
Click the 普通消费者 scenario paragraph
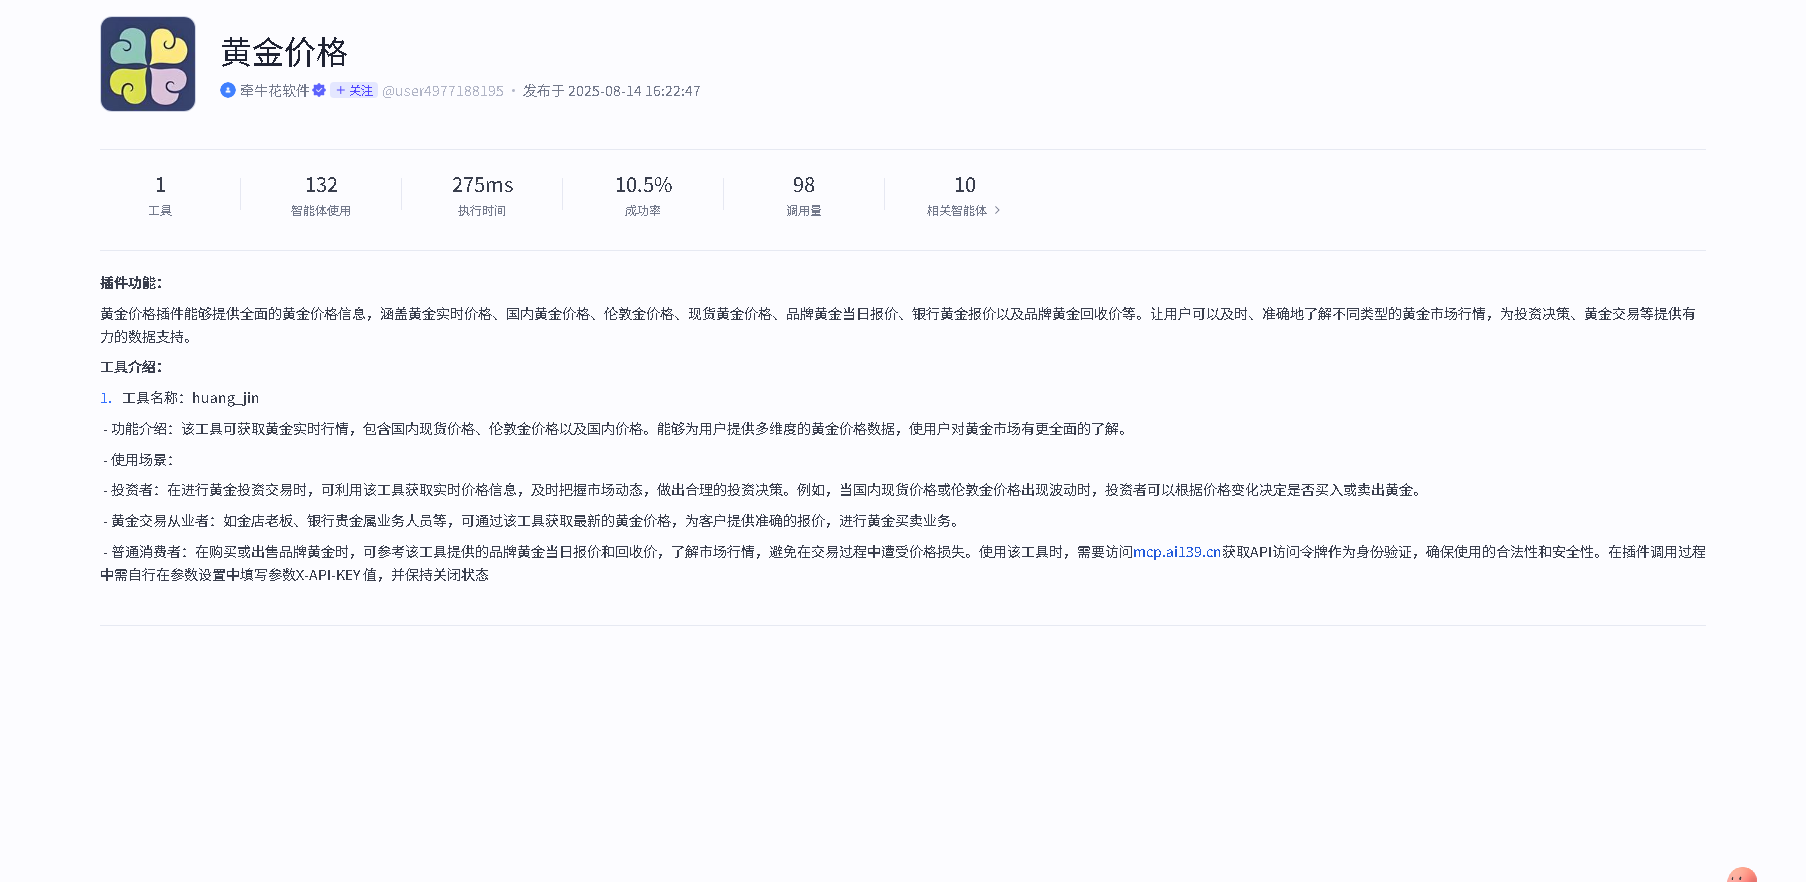pyautogui.click(x=903, y=563)
